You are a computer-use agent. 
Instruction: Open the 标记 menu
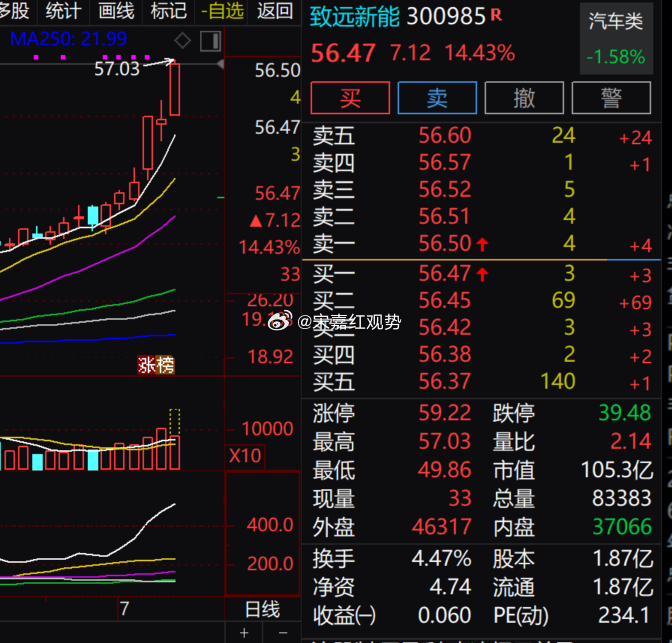click(168, 11)
